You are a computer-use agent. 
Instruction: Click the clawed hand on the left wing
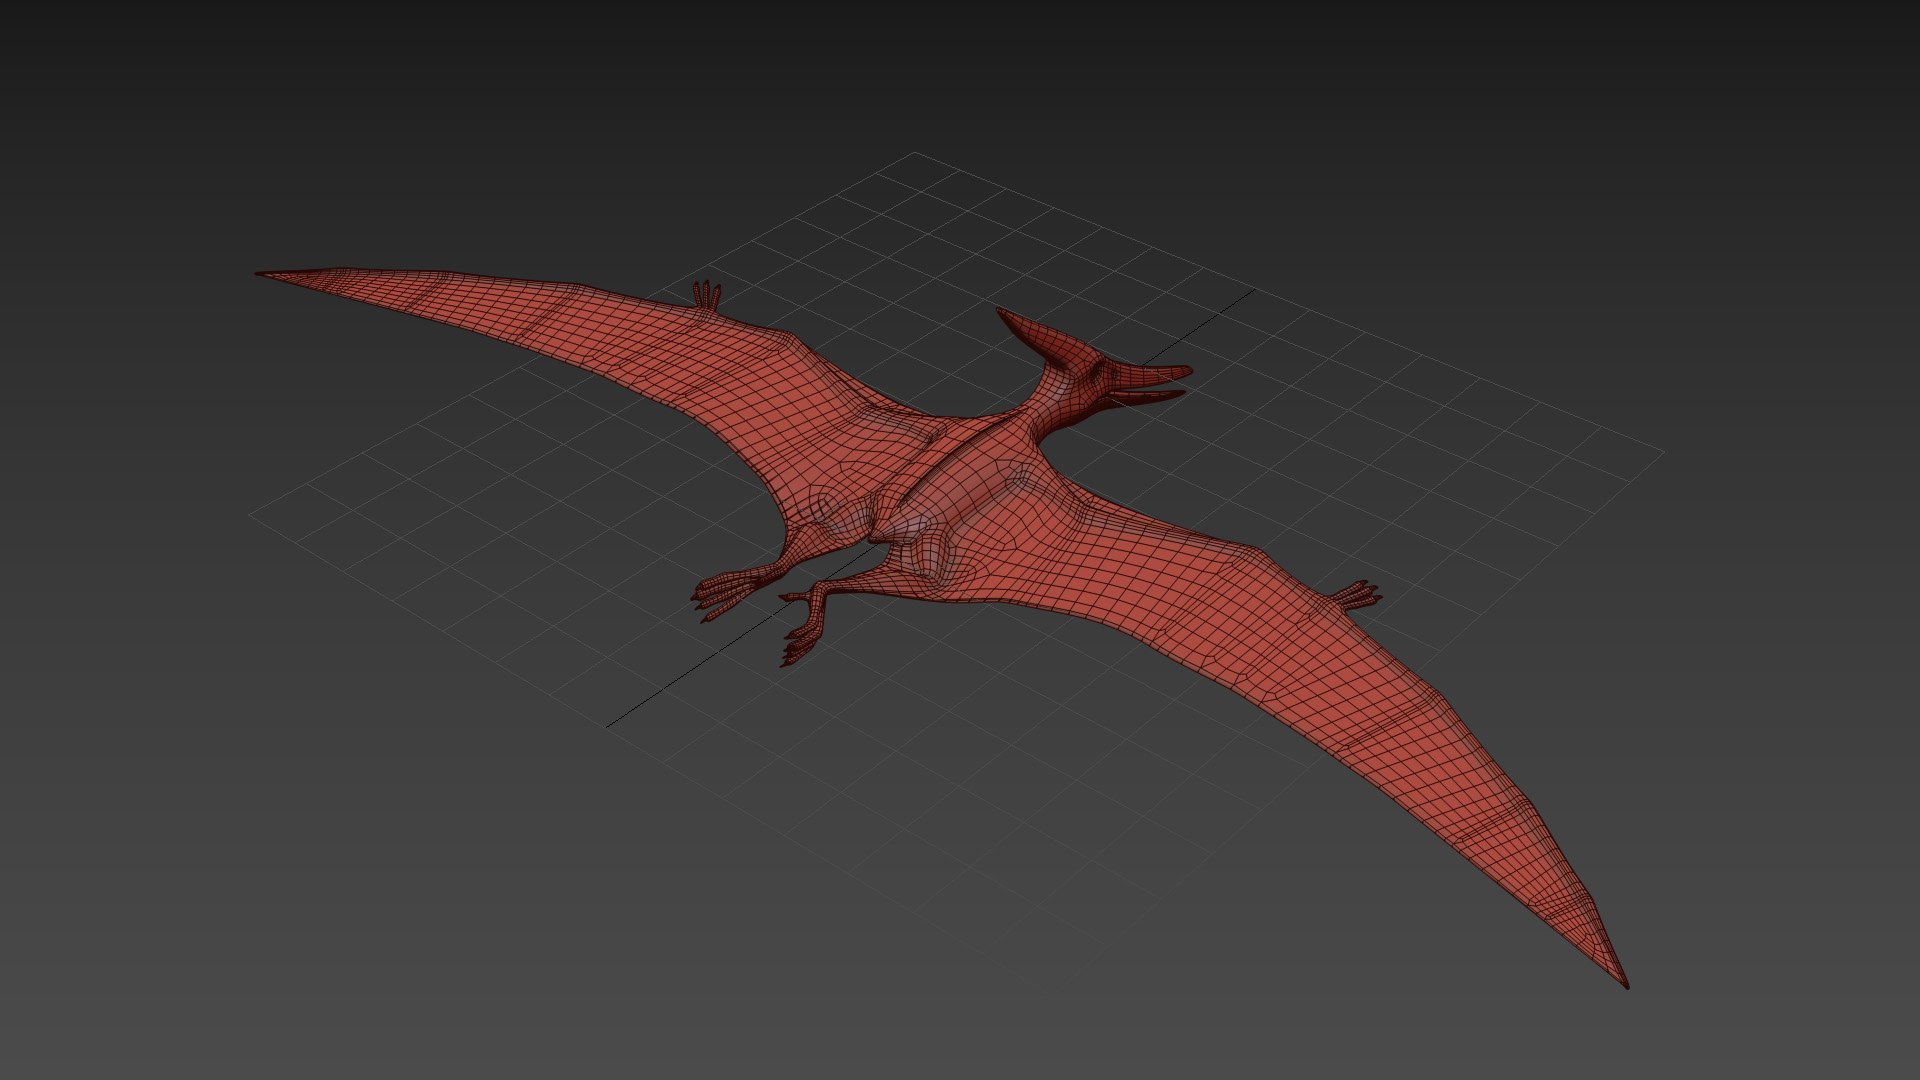click(x=708, y=295)
